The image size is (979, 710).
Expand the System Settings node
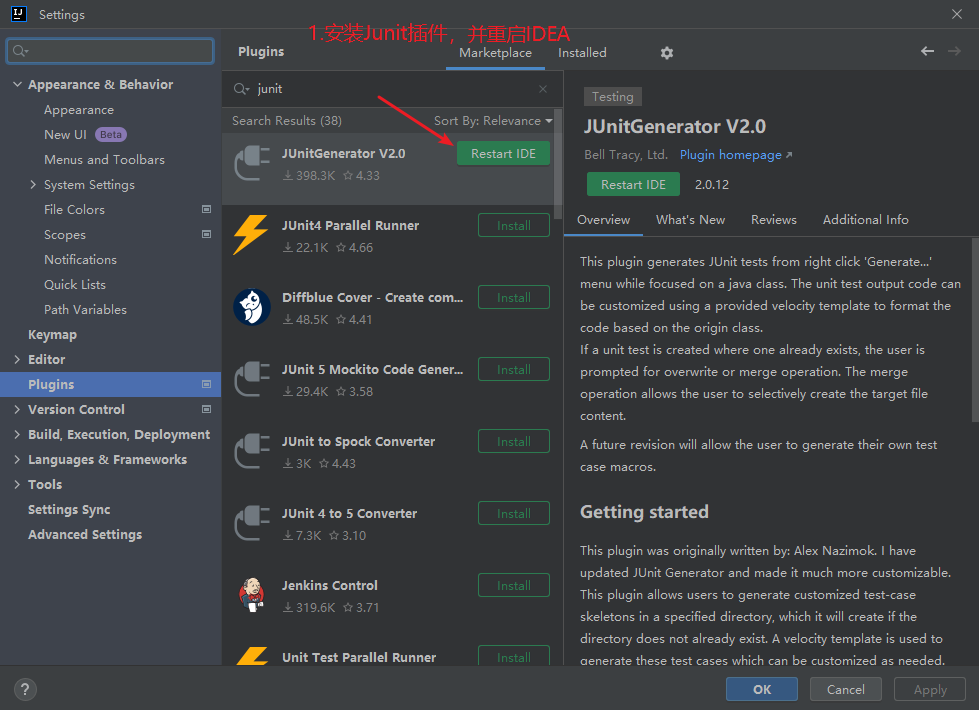pyautogui.click(x=33, y=184)
